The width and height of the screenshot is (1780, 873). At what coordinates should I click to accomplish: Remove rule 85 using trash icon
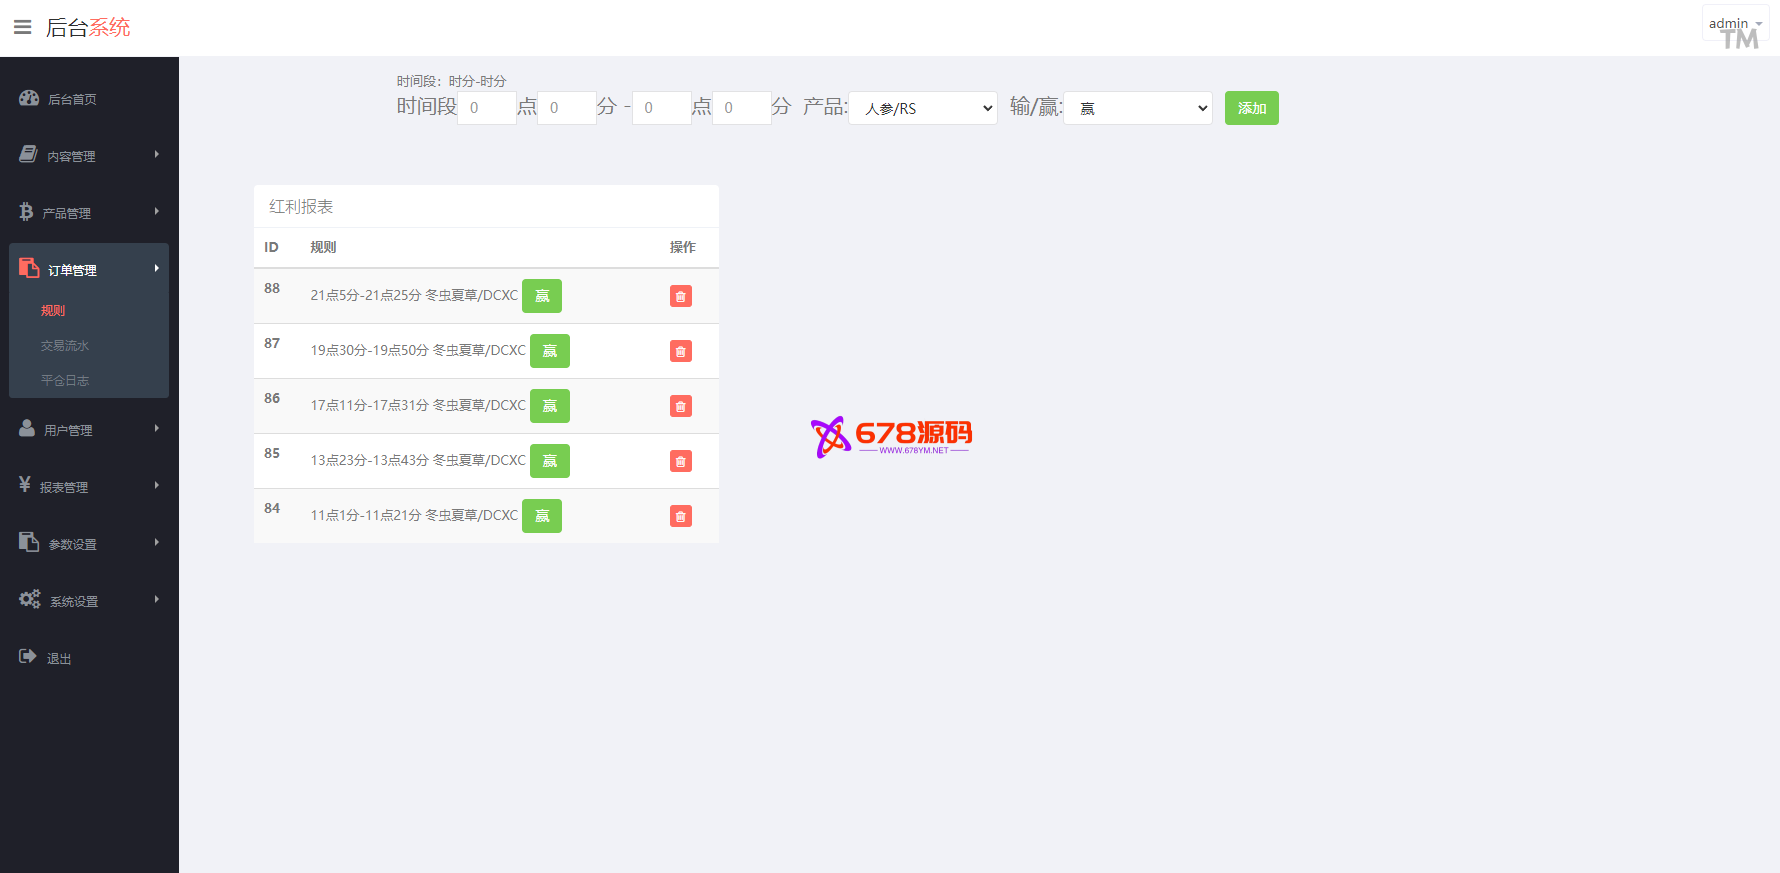click(x=680, y=461)
